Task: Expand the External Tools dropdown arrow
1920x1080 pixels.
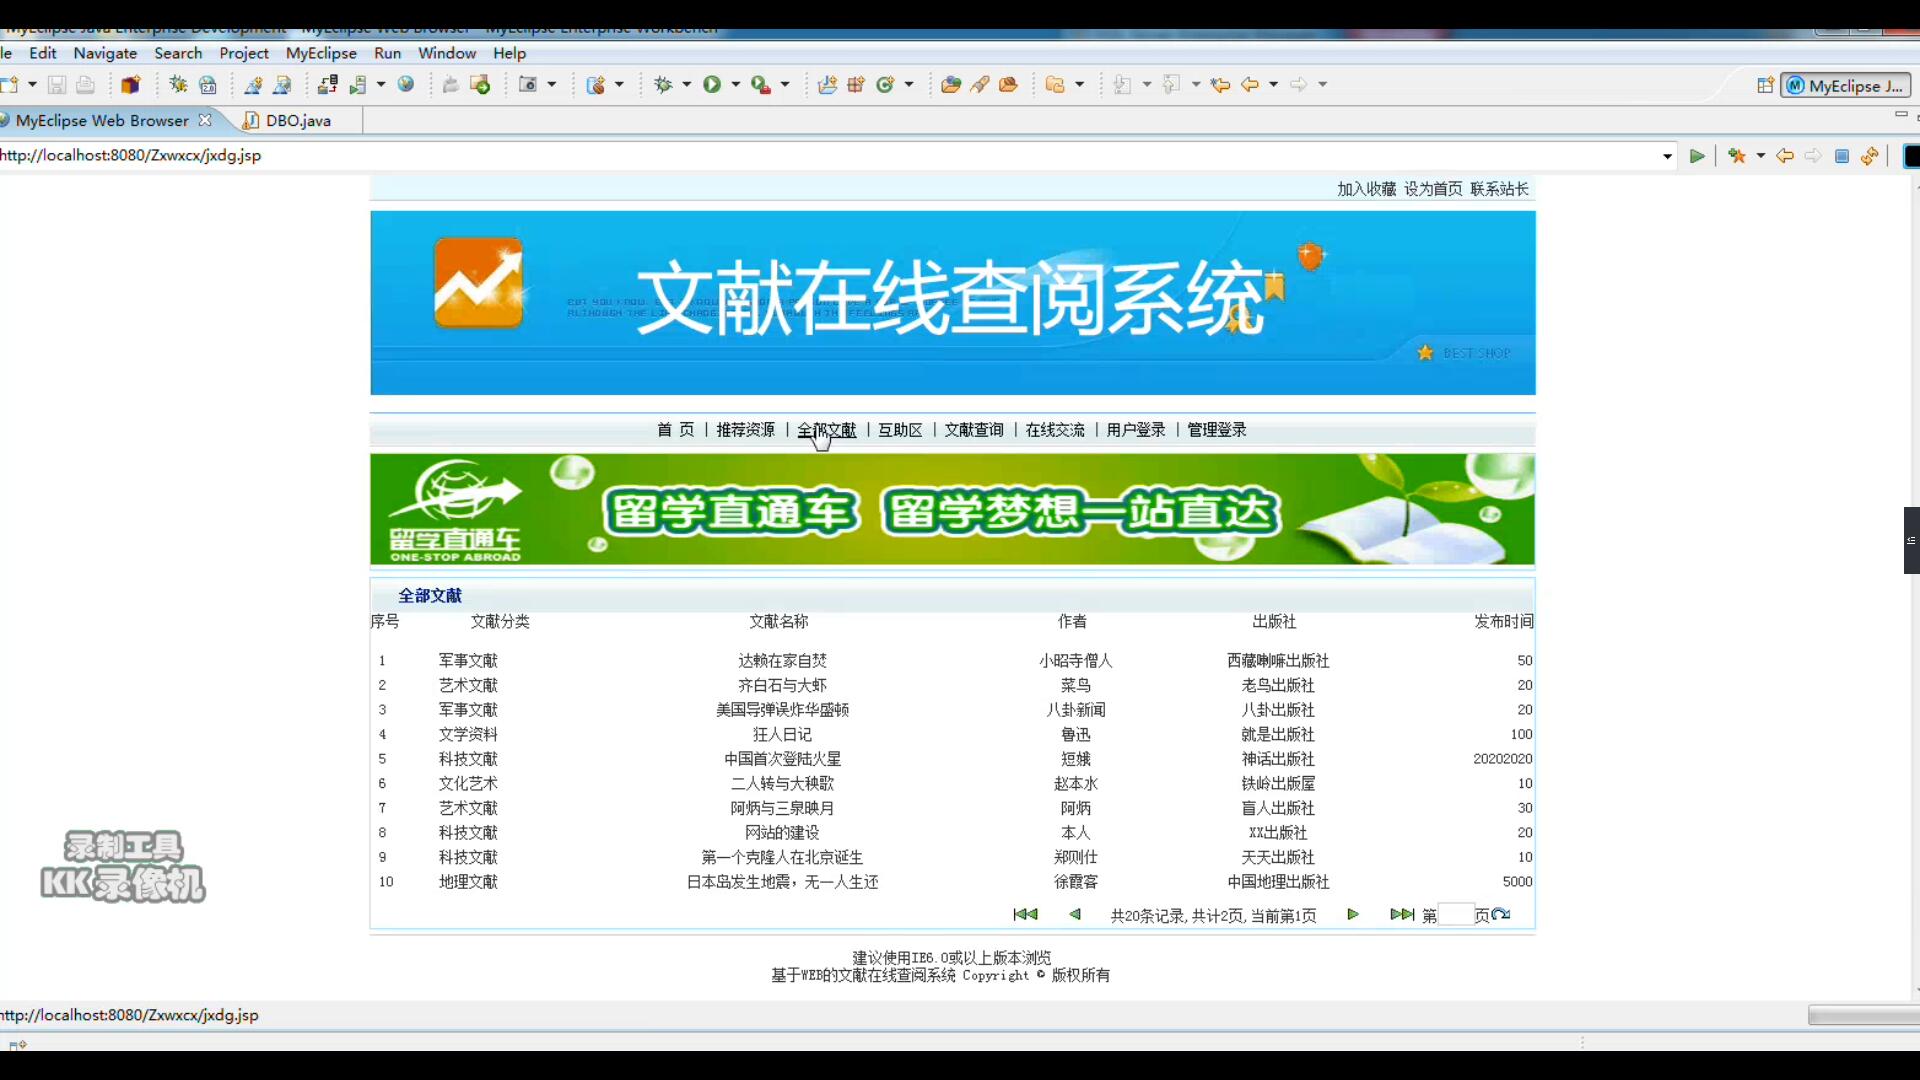Action: click(x=785, y=85)
